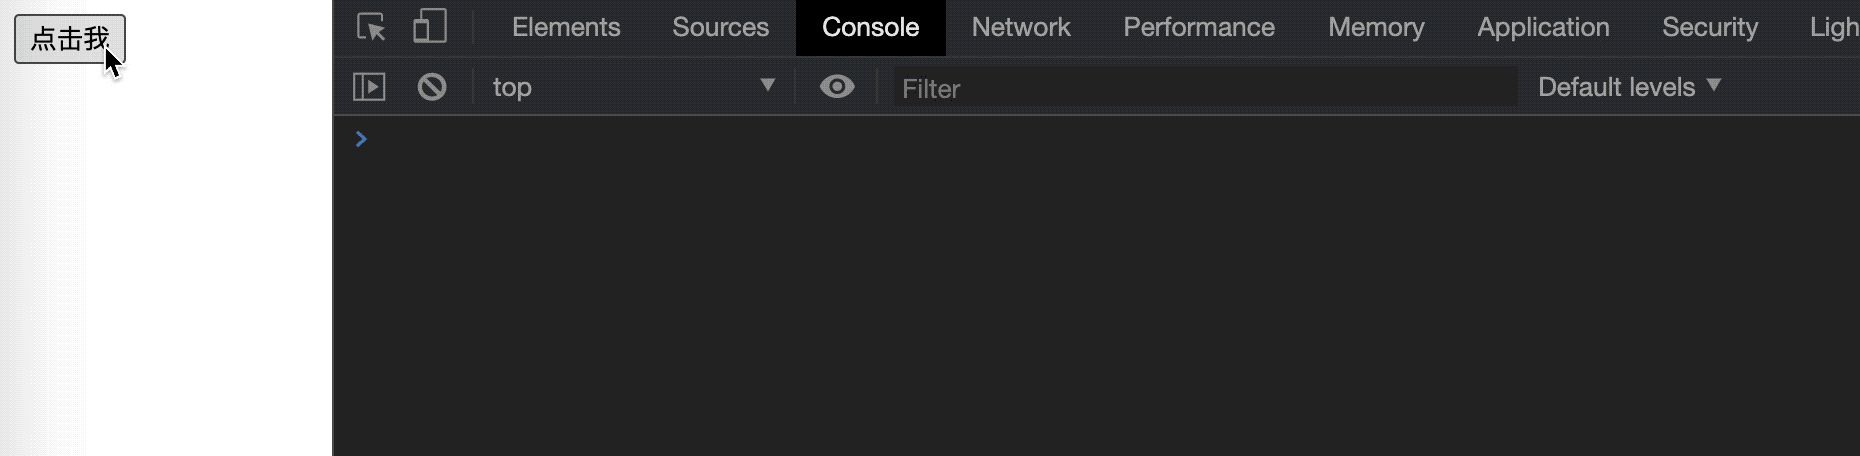Viewport: 1860px width, 456px height.
Task: Clear console with the ban icon
Action: [x=432, y=87]
